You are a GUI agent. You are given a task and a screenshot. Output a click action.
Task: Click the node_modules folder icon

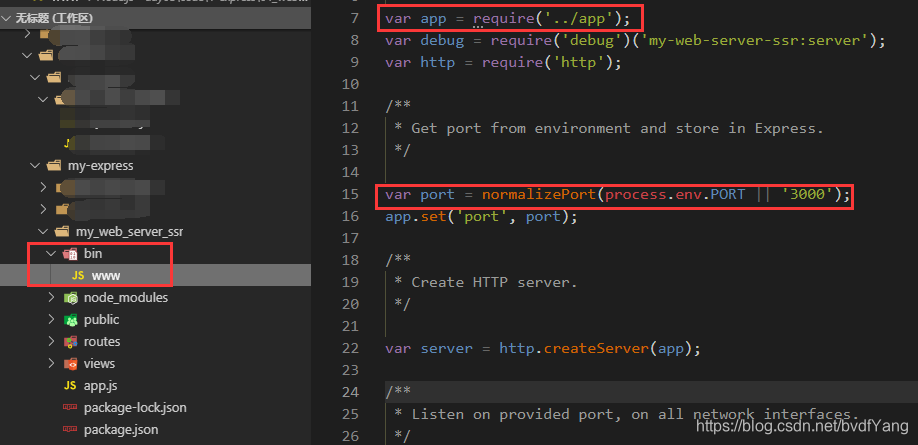70,297
